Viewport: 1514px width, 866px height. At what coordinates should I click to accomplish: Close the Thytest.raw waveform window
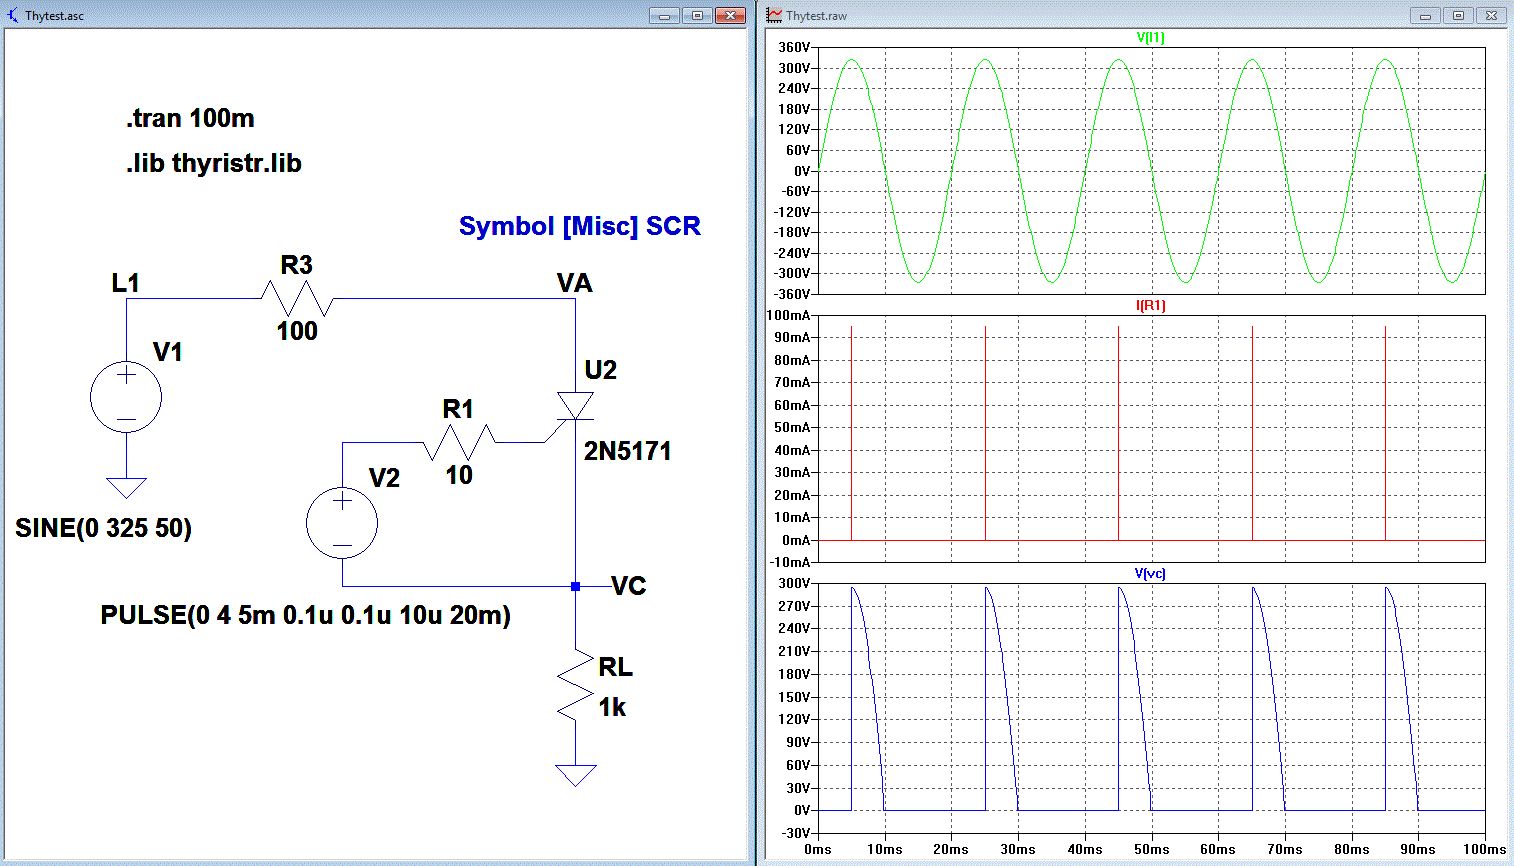[x=1492, y=15]
